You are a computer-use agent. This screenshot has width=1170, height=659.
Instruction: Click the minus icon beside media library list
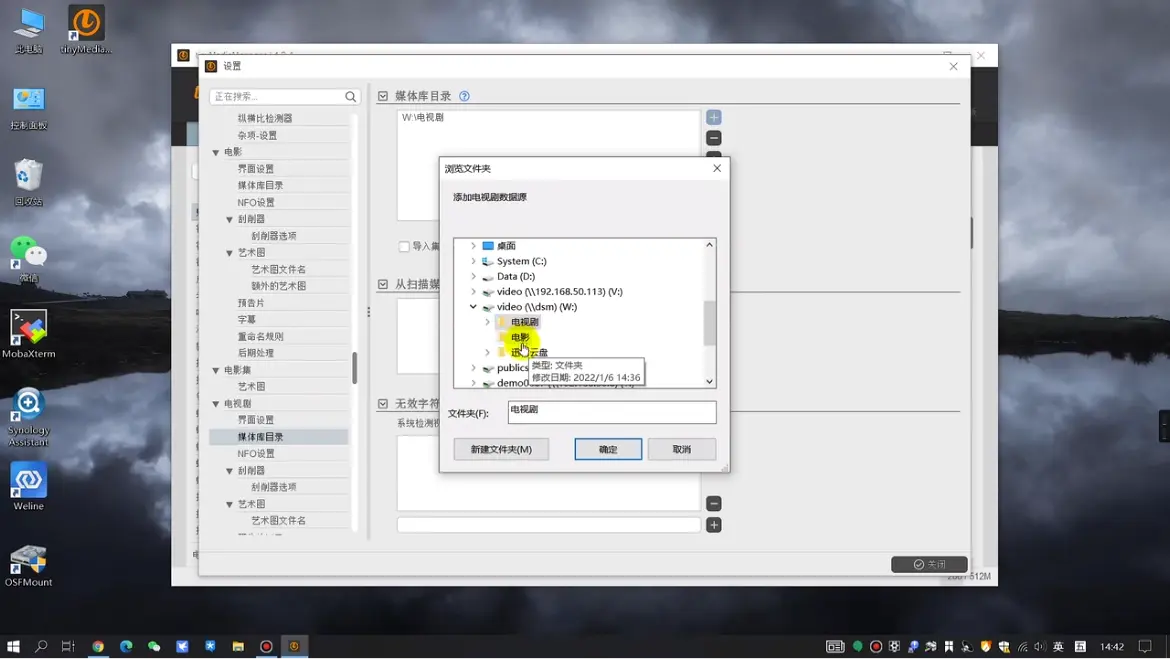pos(713,138)
